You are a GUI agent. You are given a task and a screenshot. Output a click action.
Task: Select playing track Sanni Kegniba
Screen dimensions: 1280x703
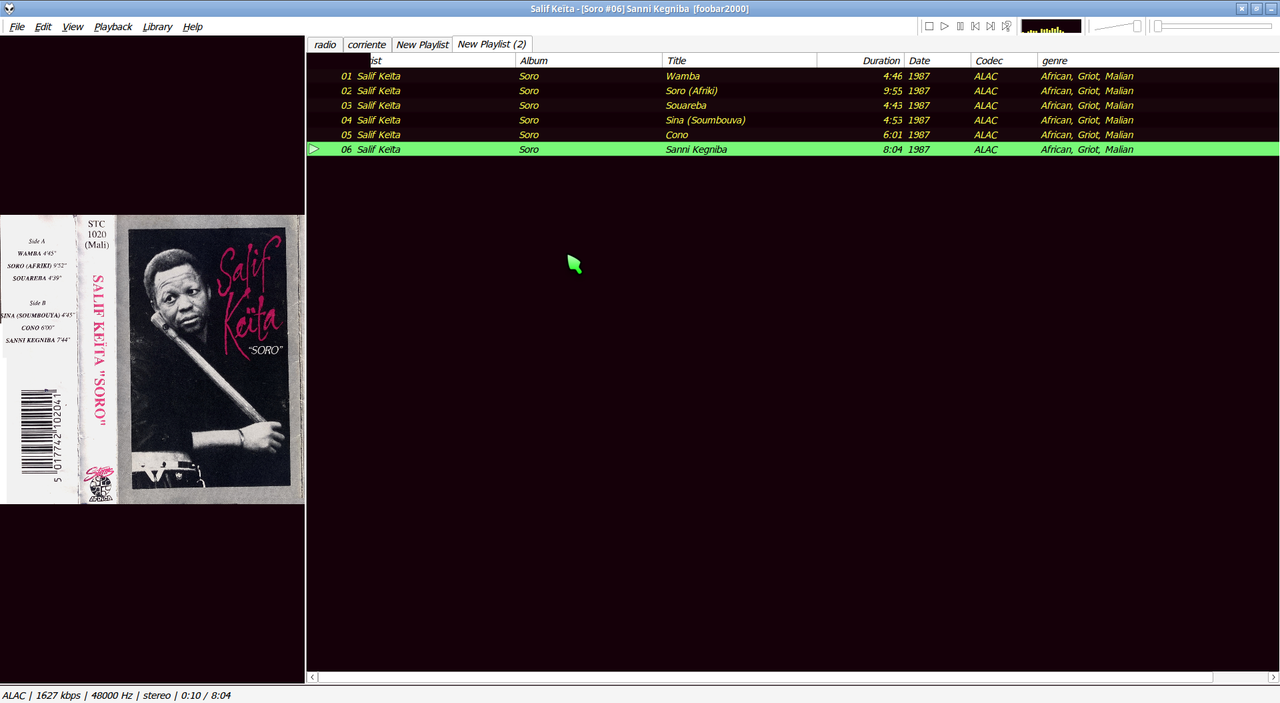point(793,149)
